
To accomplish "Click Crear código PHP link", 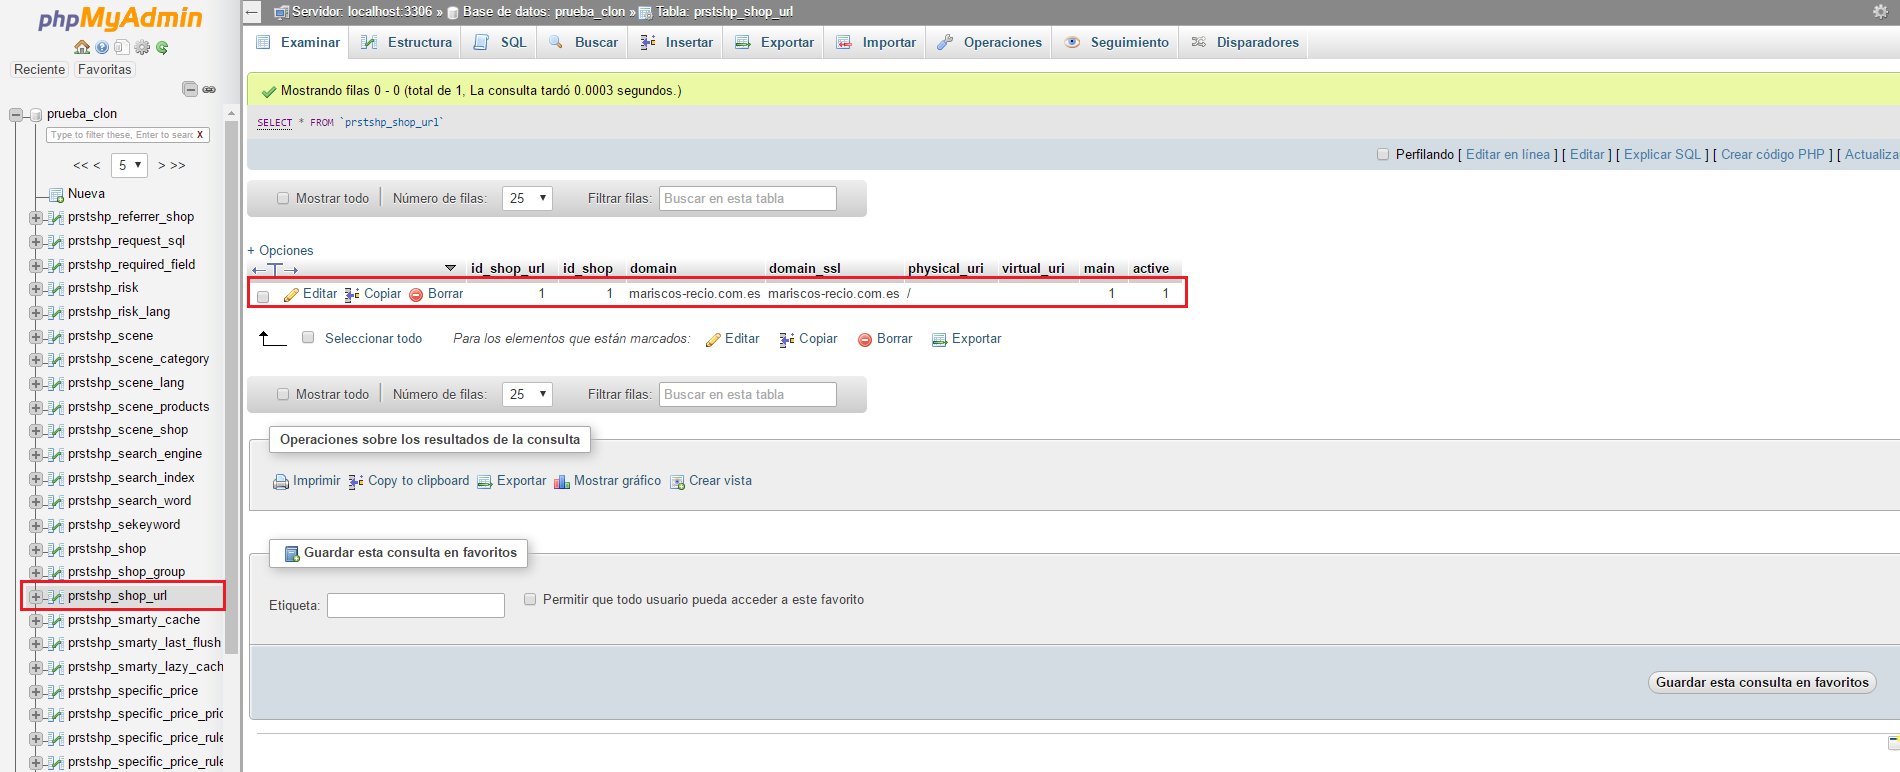I will tap(1772, 154).
